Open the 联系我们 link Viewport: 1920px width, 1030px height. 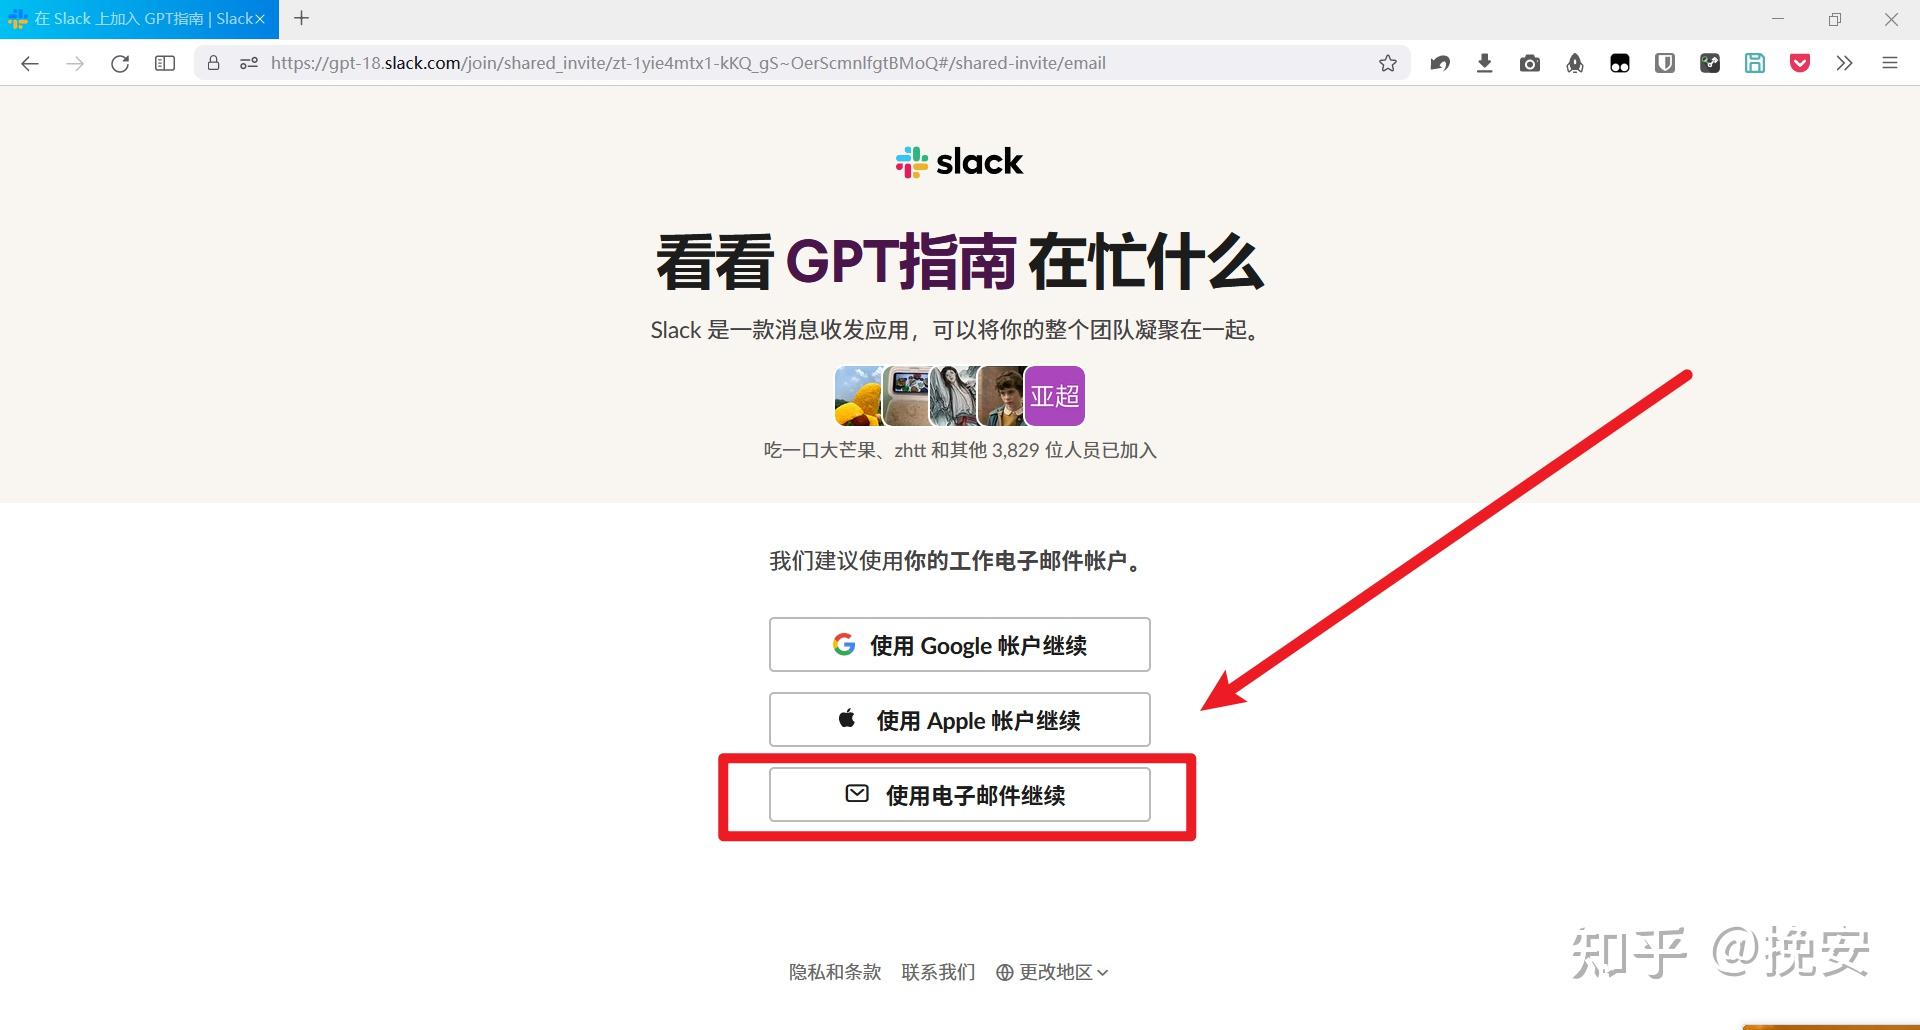[938, 972]
